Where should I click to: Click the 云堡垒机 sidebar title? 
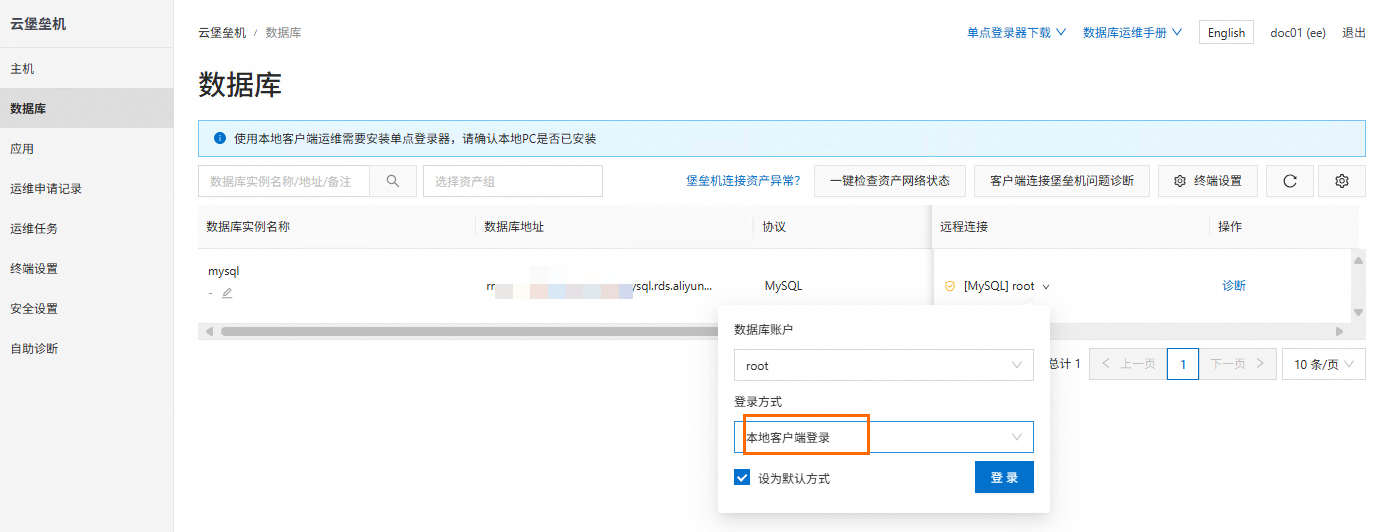click(x=38, y=23)
